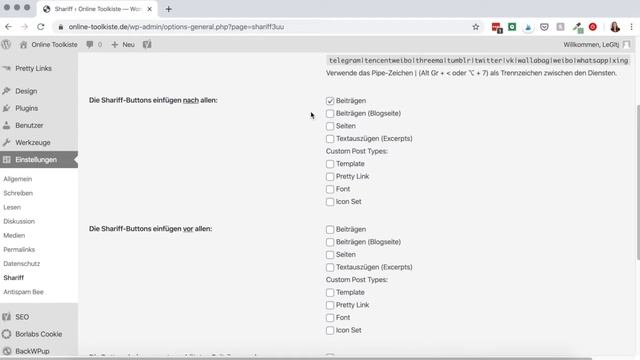Check Pretty Link under insert-after section
Image resolution: width=640 pixels, height=360 pixels.
[x=330, y=177]
